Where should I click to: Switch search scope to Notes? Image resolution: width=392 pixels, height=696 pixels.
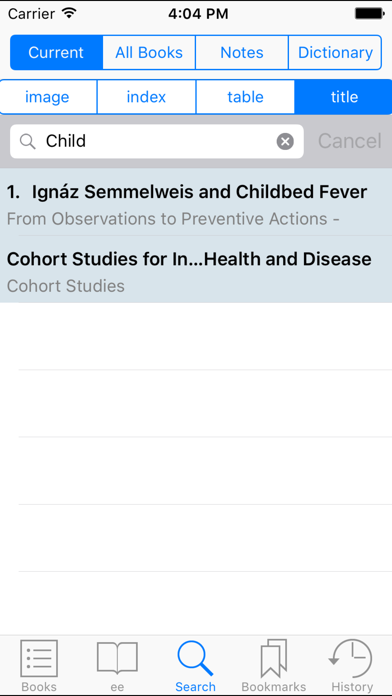(242, 52)
